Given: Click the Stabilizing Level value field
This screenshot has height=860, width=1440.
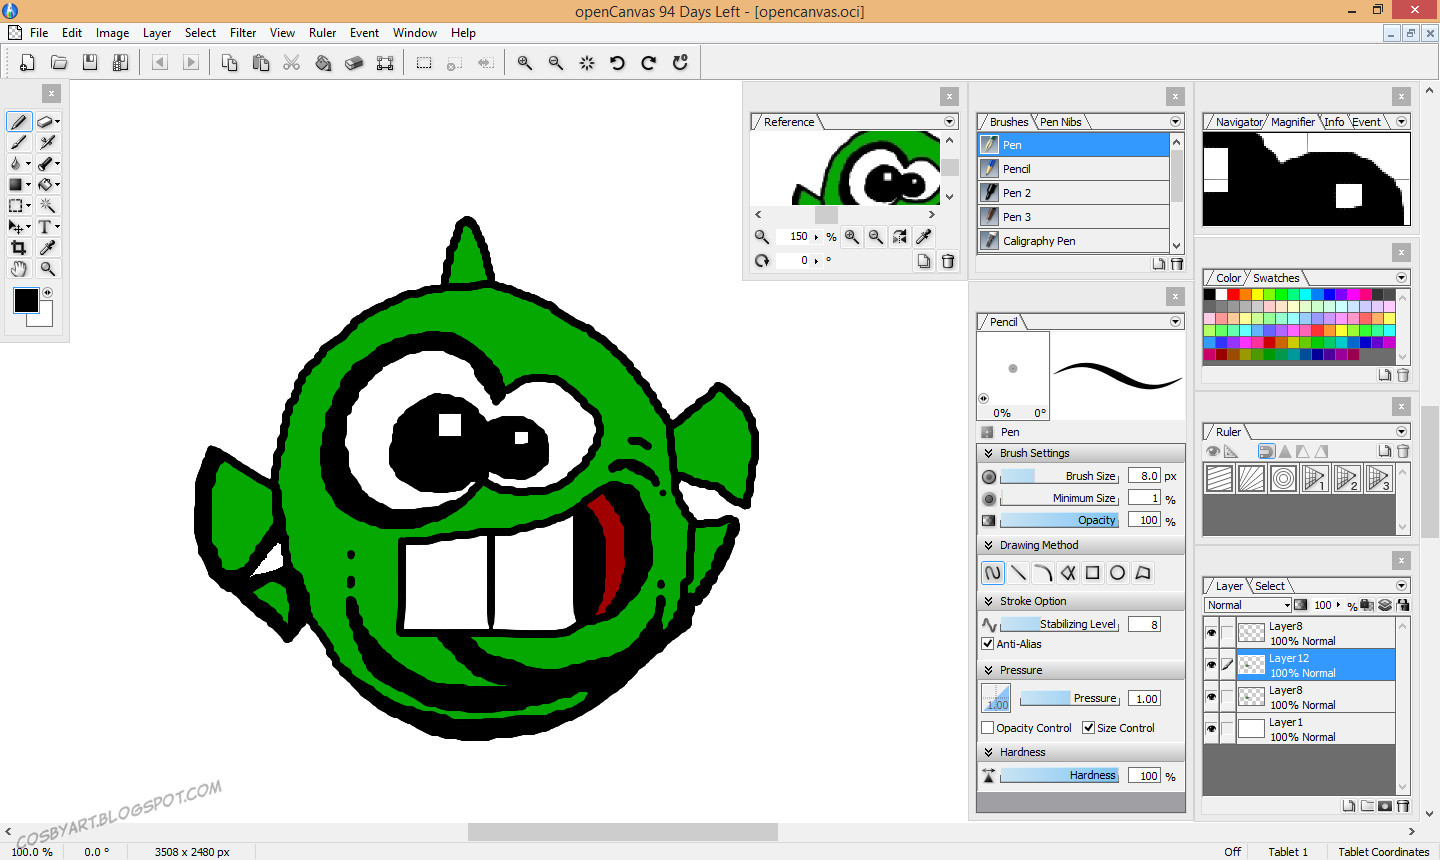Looking at the screenshot, I should [1144, 624].
